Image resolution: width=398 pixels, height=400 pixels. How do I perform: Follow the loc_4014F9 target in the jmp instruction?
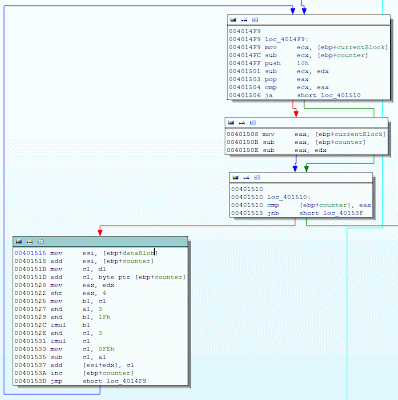coord(126,381)
